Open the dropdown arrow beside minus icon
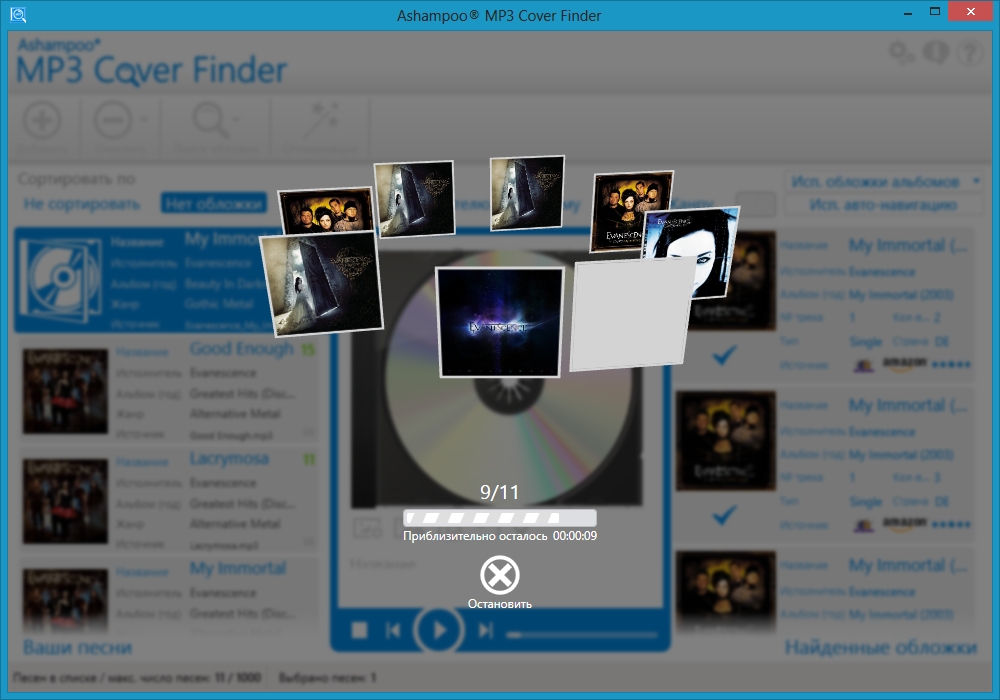The height and width of the screenshot is (700, 1000). click(x=145, y=119)
